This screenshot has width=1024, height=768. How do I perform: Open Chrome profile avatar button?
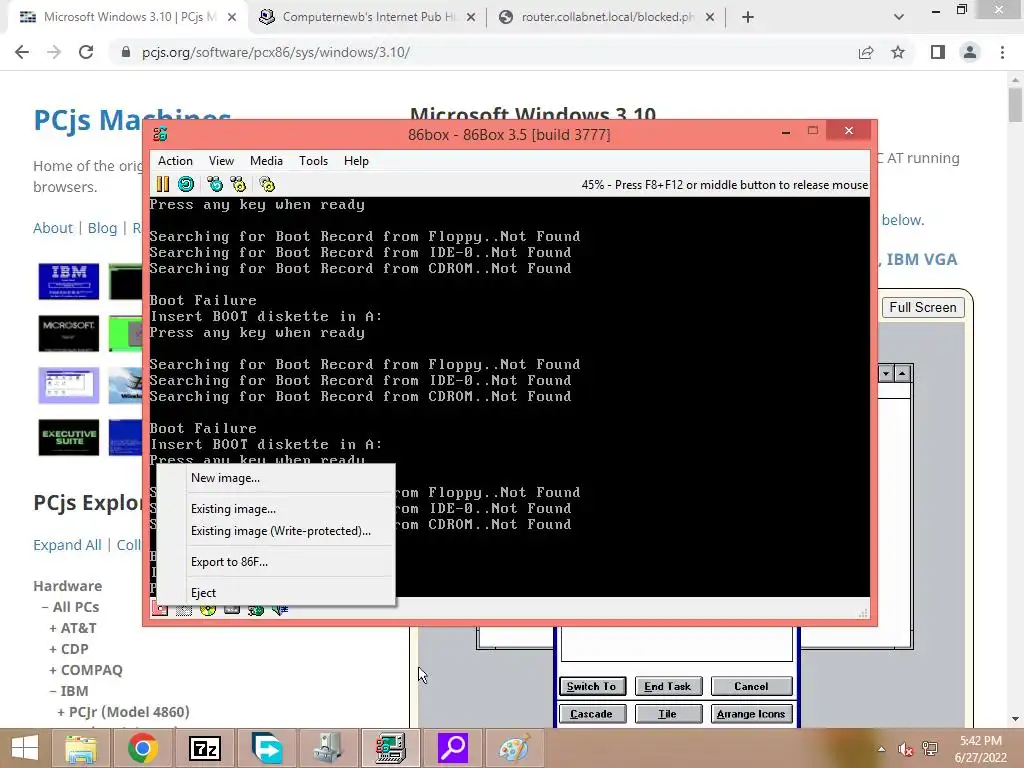[970, 52]
